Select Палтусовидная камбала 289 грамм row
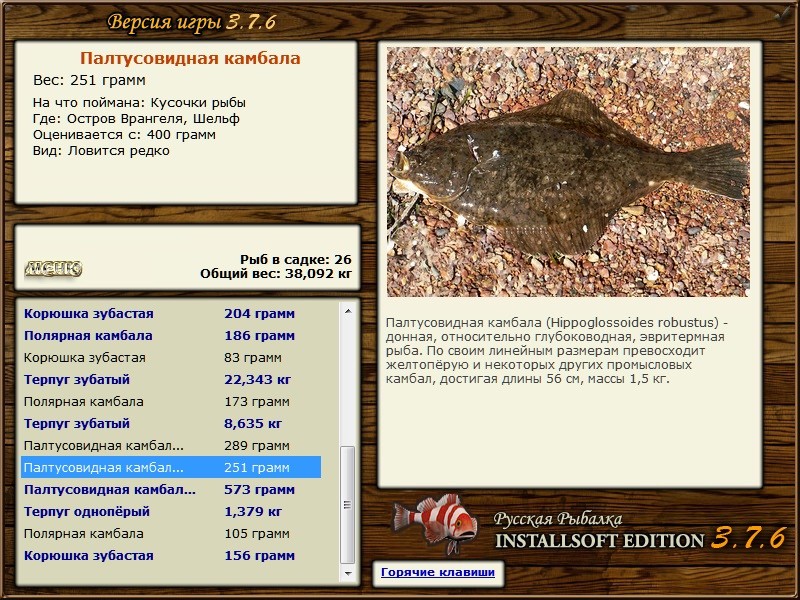800x600 pixels. coord(171,445)
